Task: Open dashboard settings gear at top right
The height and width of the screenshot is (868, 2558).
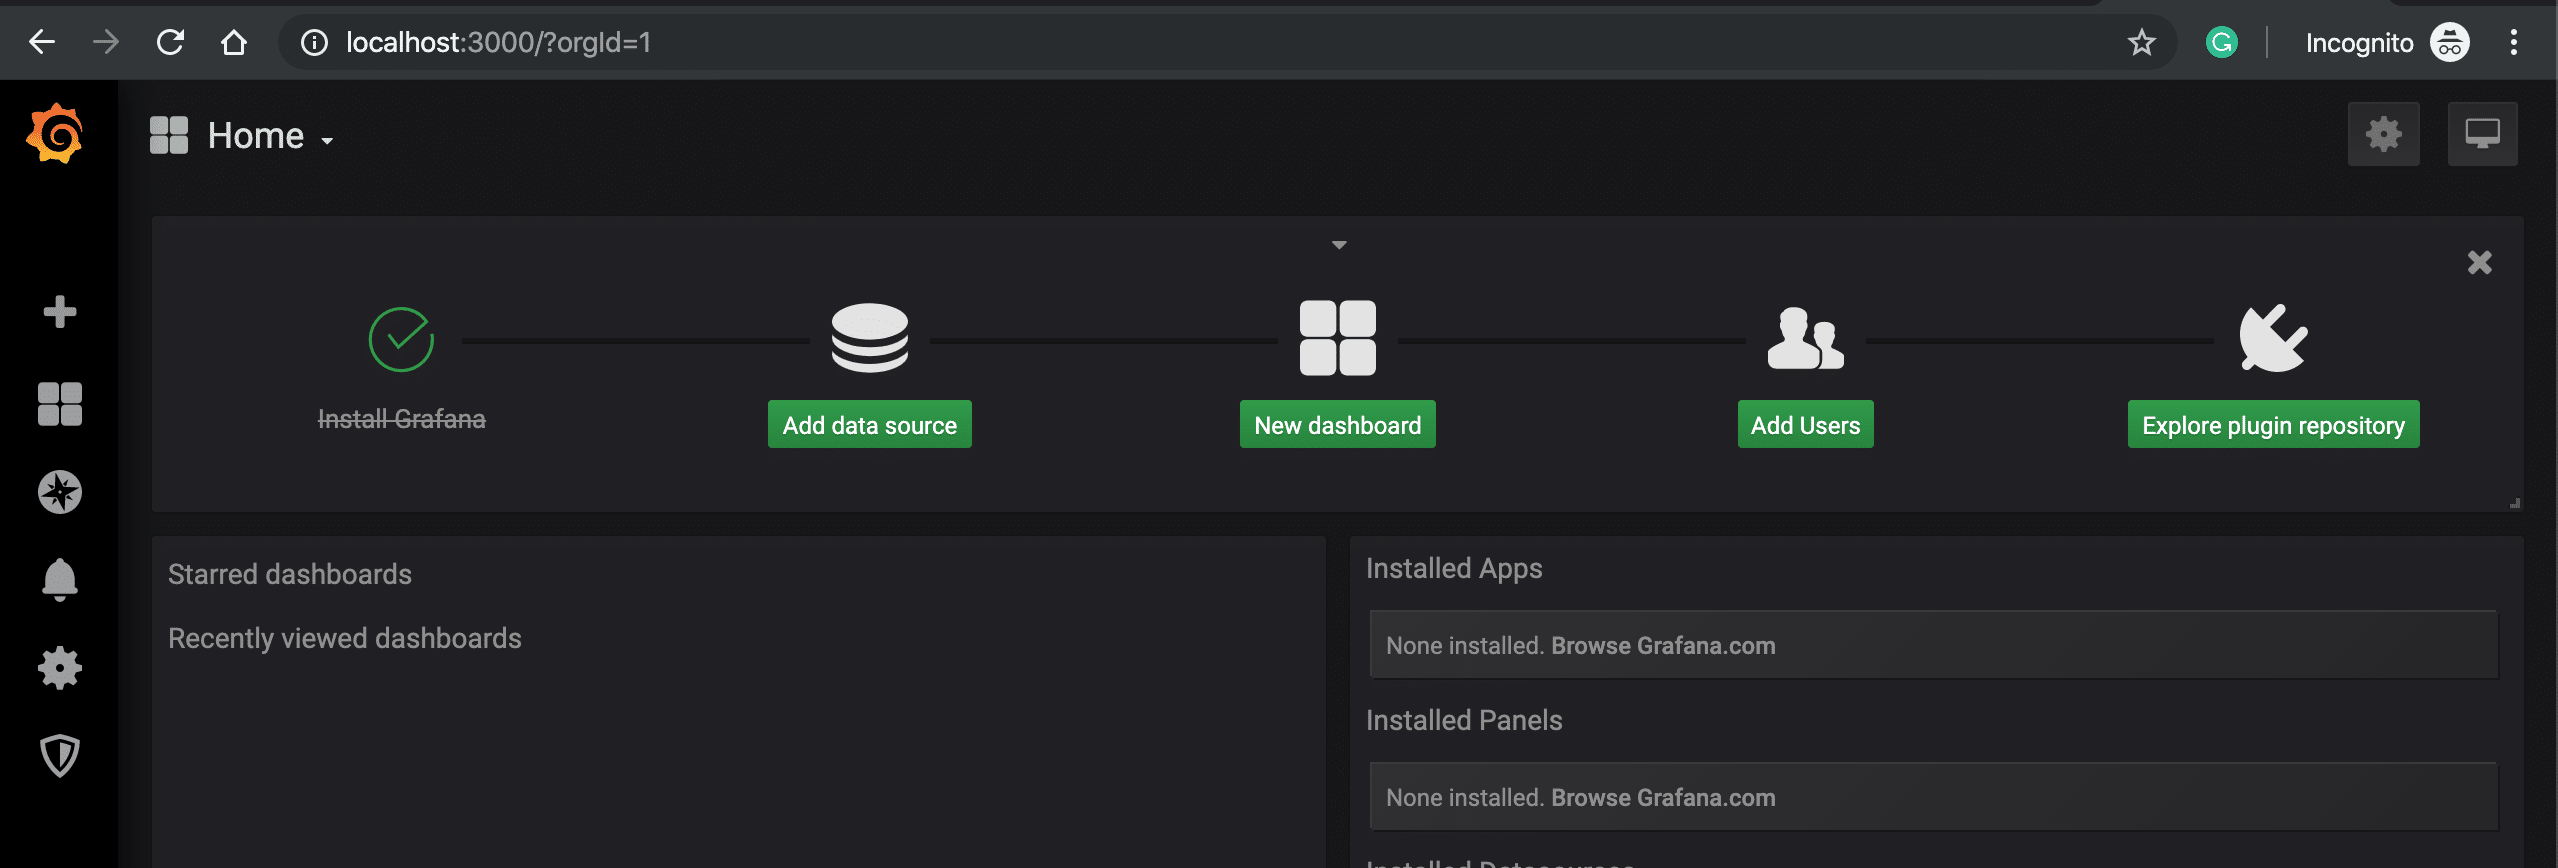Action: point(2383,134)
